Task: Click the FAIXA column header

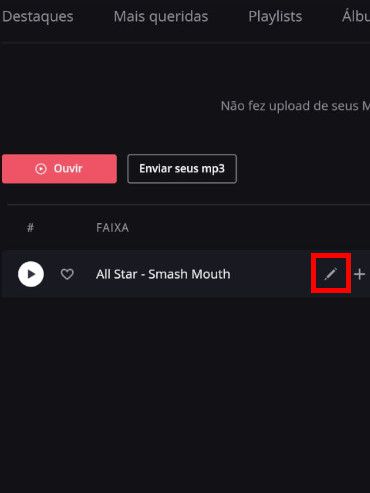Action: (113, 228)
